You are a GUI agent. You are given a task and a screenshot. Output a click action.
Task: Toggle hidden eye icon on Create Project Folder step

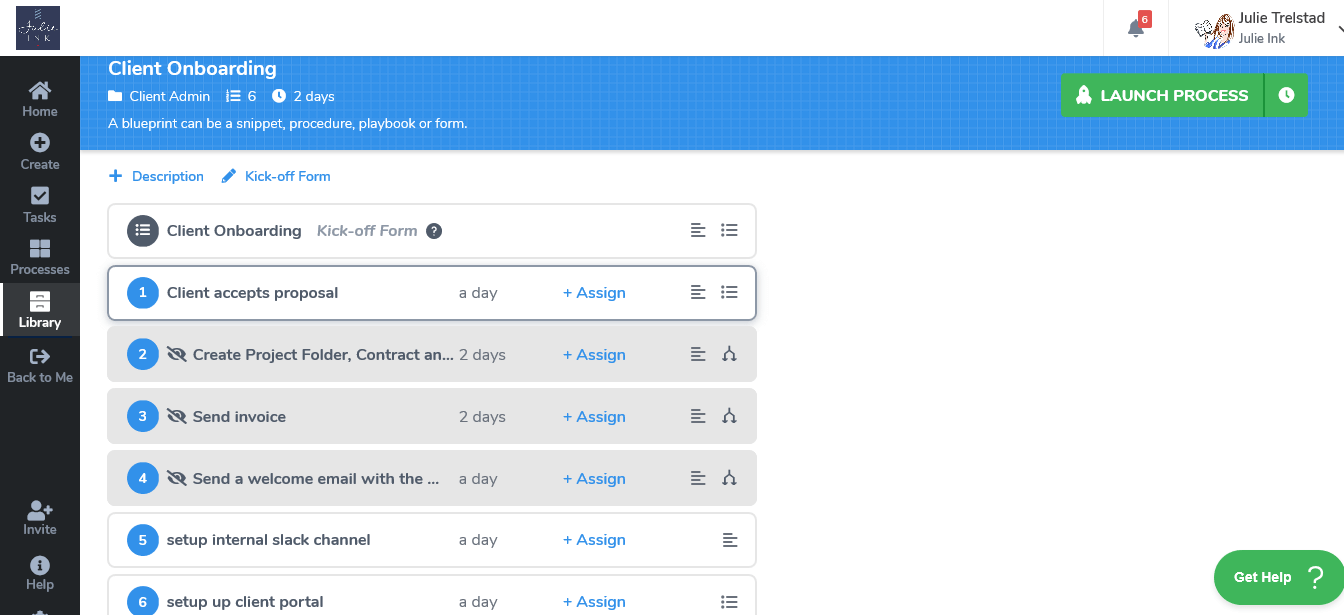[x=177, y=355]
